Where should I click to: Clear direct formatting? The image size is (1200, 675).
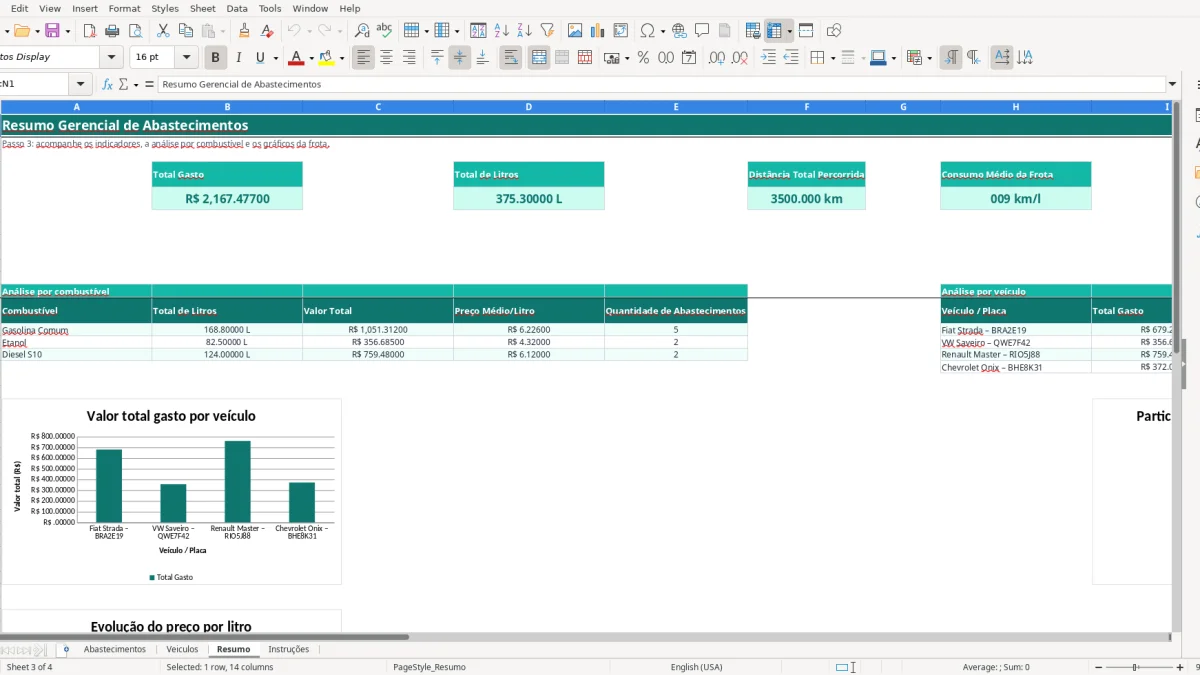click(x=266, y=31)
